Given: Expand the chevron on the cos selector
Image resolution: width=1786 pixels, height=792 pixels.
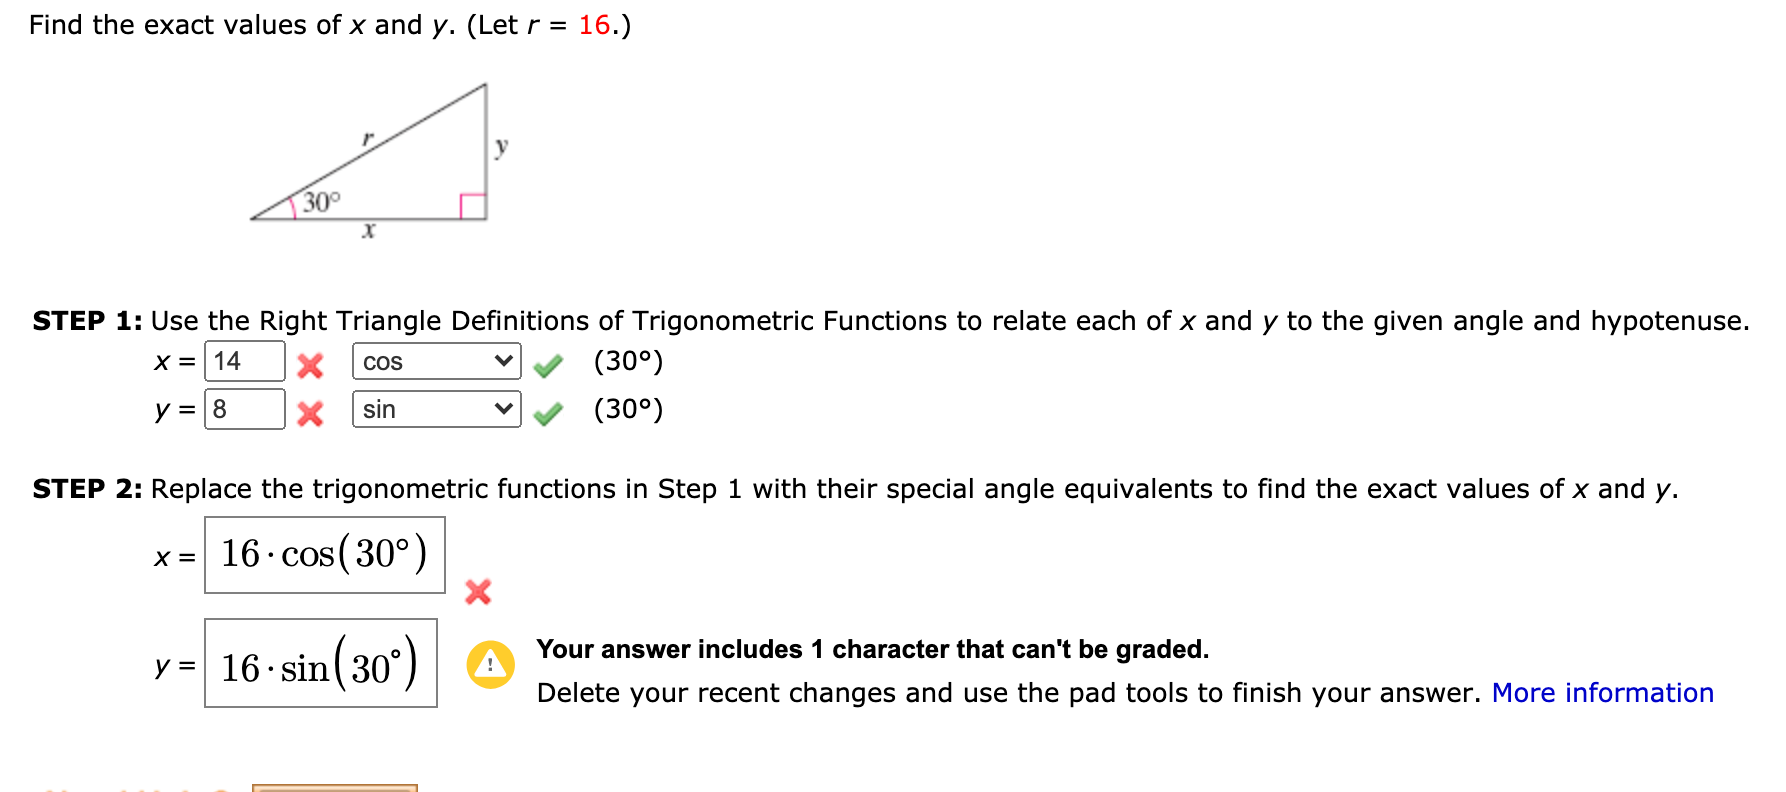Looking at the screenshot, I should click(504, 362).
